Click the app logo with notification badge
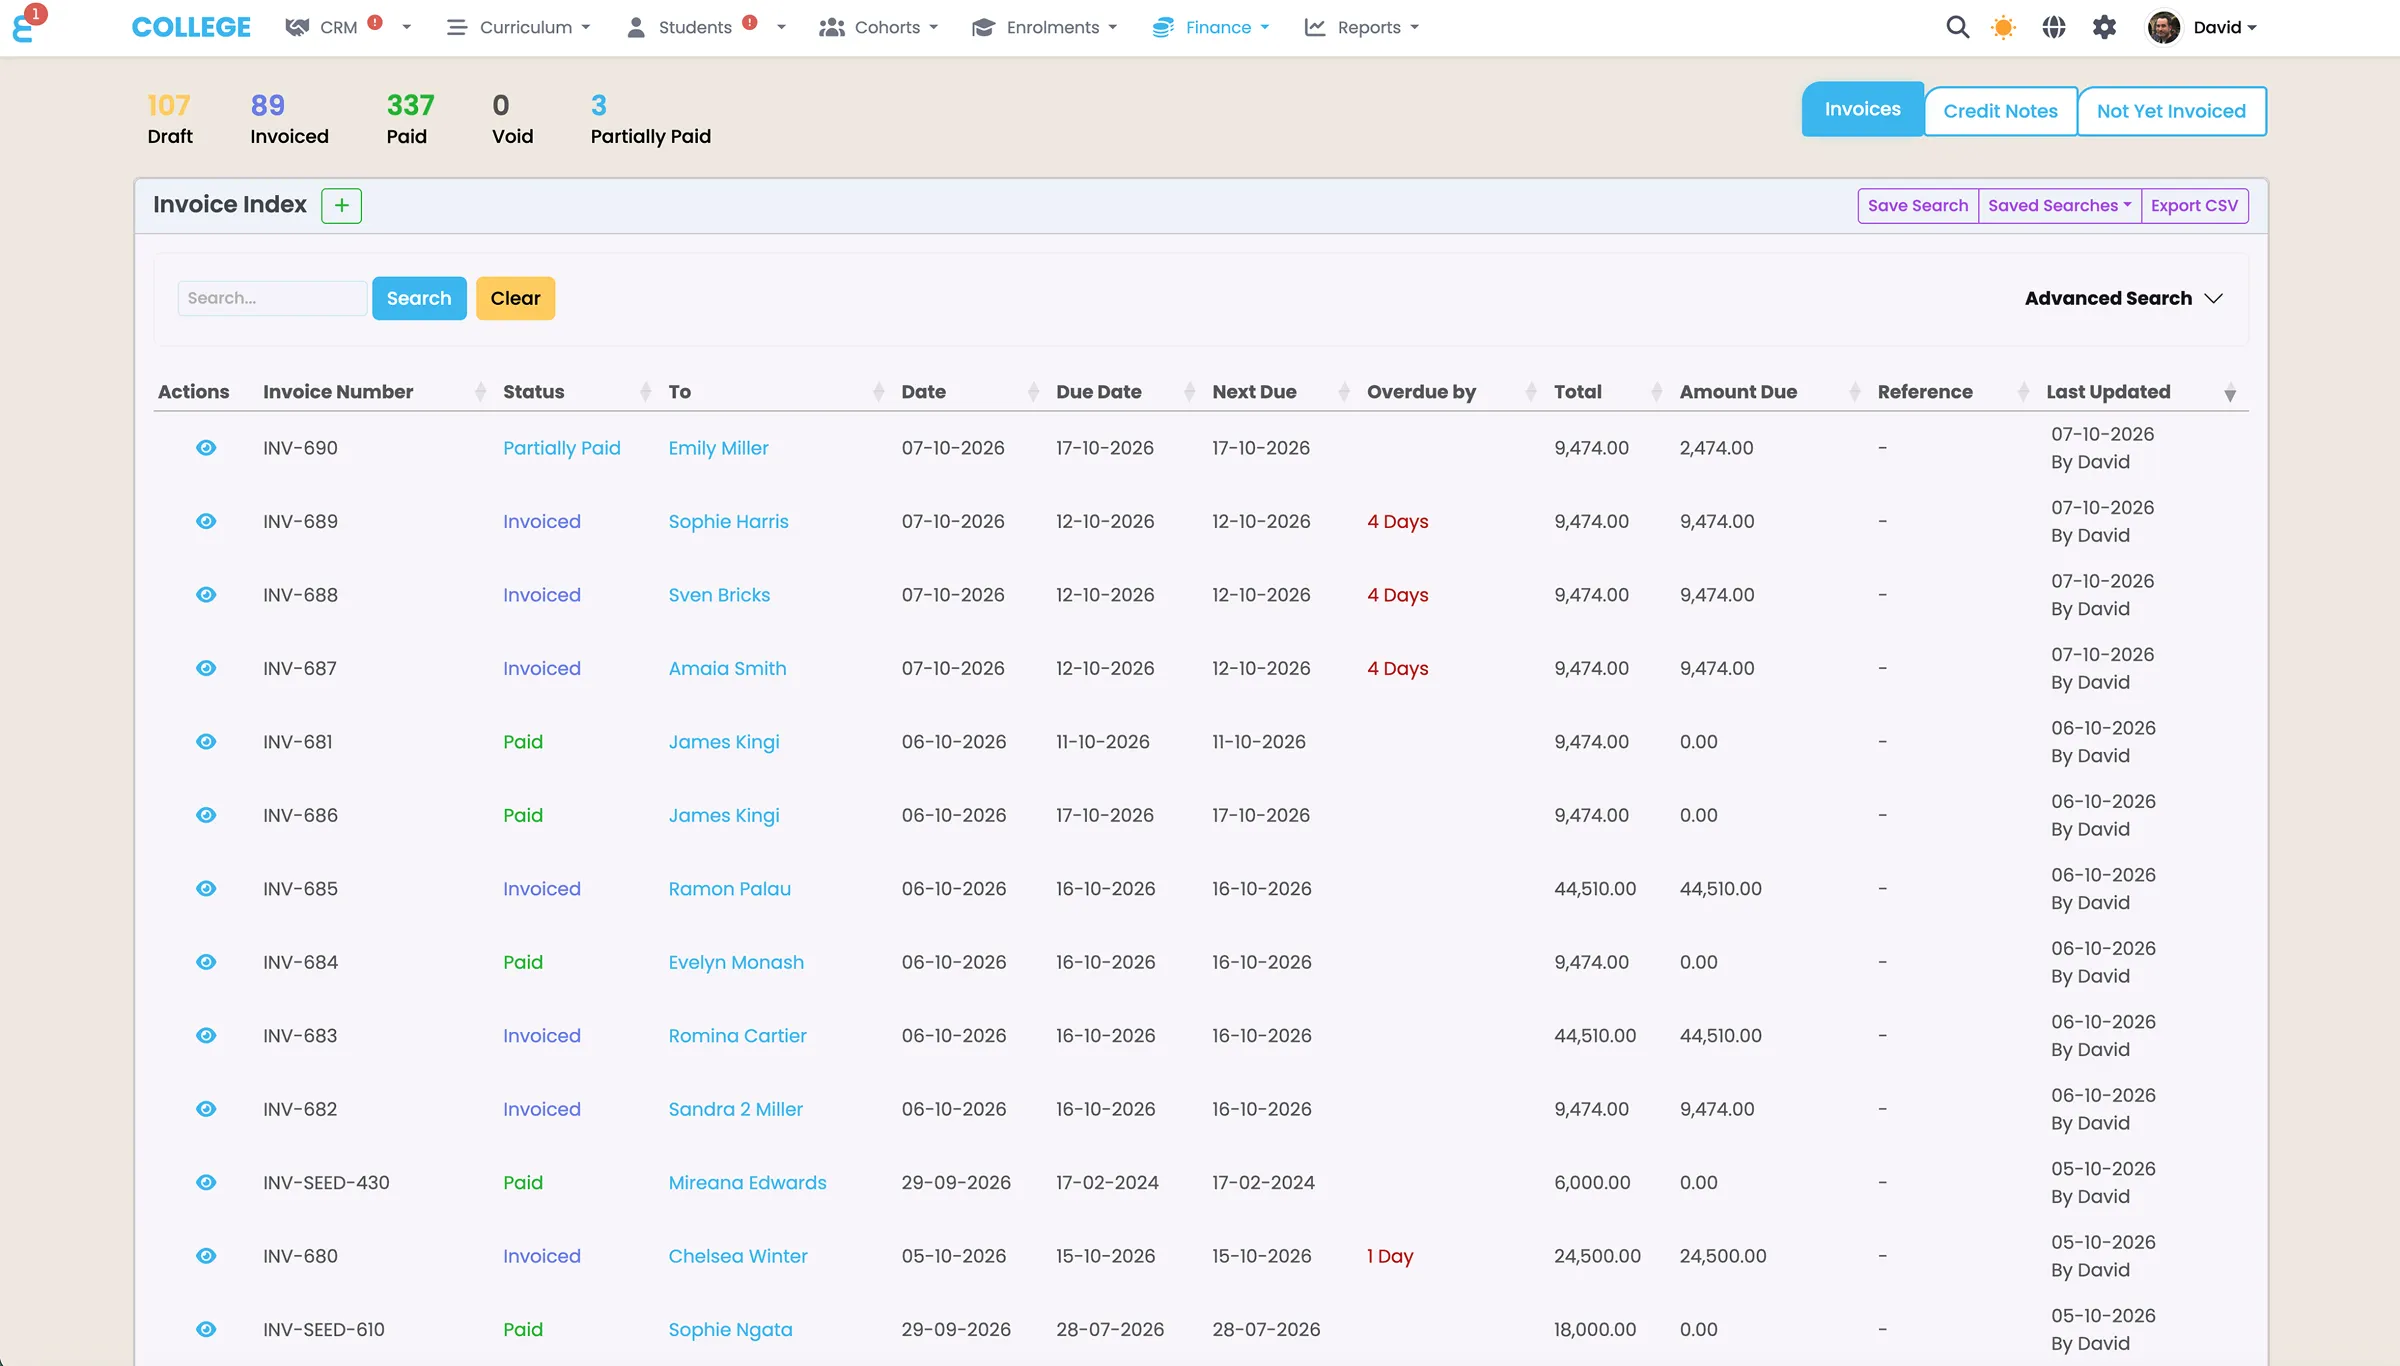The height and width of the screenshot is (1366, 2400). click(x=27, y=24)
